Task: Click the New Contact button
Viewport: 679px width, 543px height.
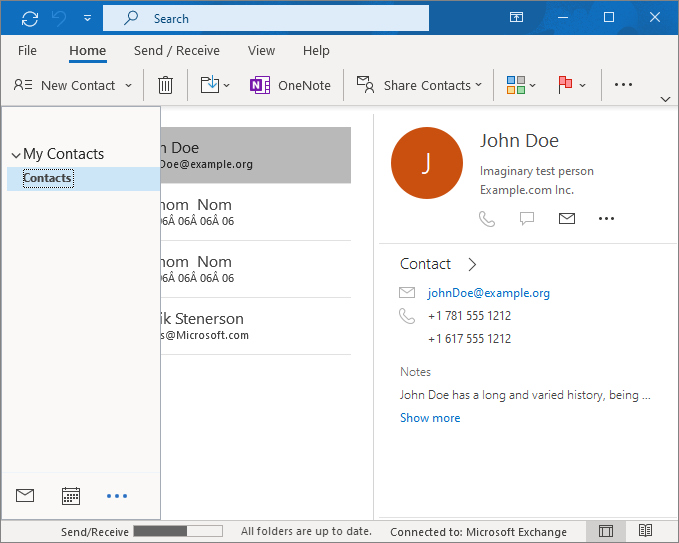Action: [65, 85]
